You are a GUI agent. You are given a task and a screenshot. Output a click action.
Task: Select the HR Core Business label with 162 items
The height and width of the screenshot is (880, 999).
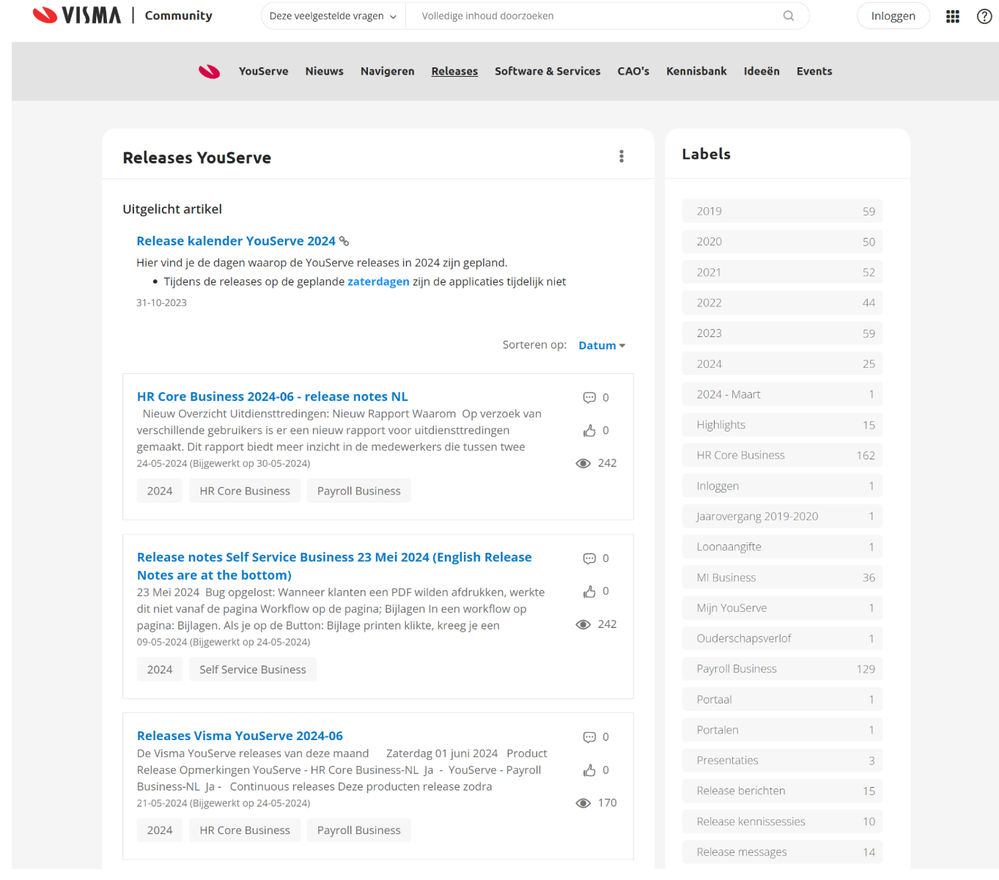pos(782,455)
